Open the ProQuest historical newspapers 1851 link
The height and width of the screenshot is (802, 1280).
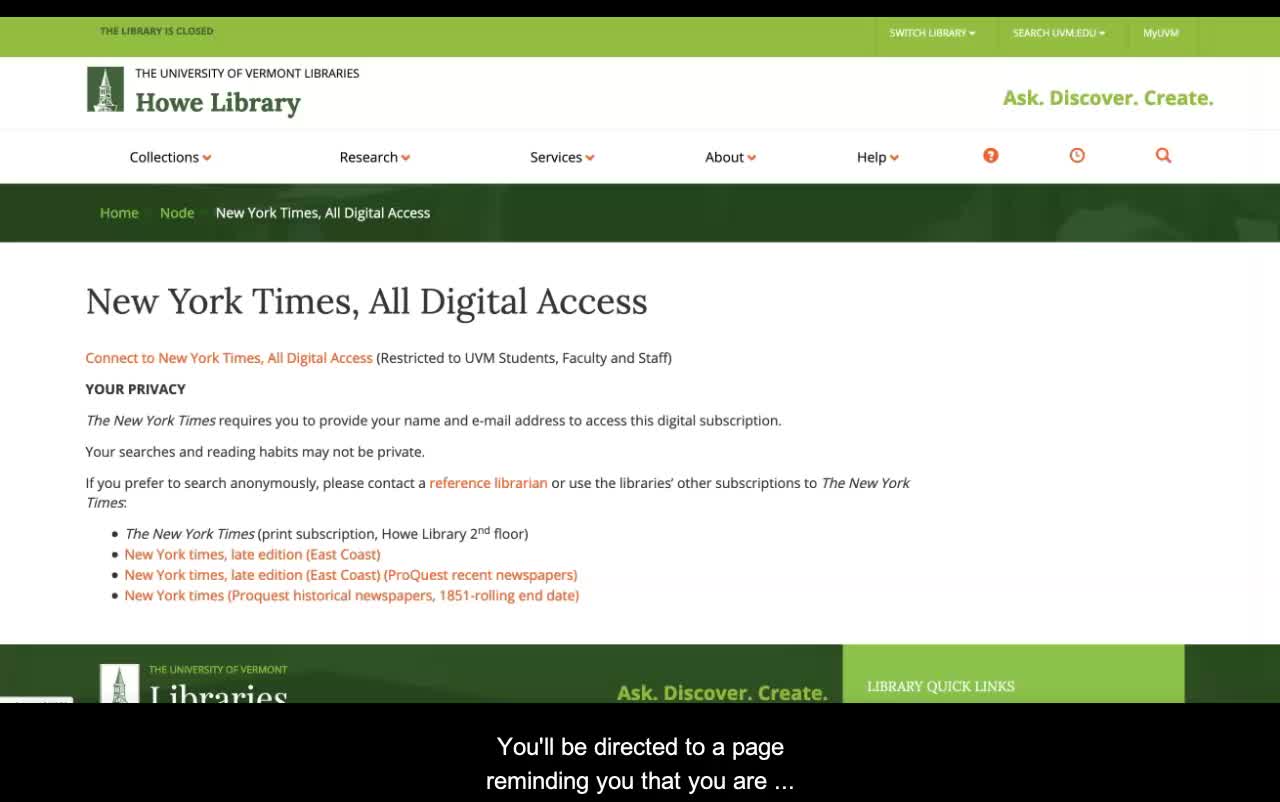[x=352, y=596]
